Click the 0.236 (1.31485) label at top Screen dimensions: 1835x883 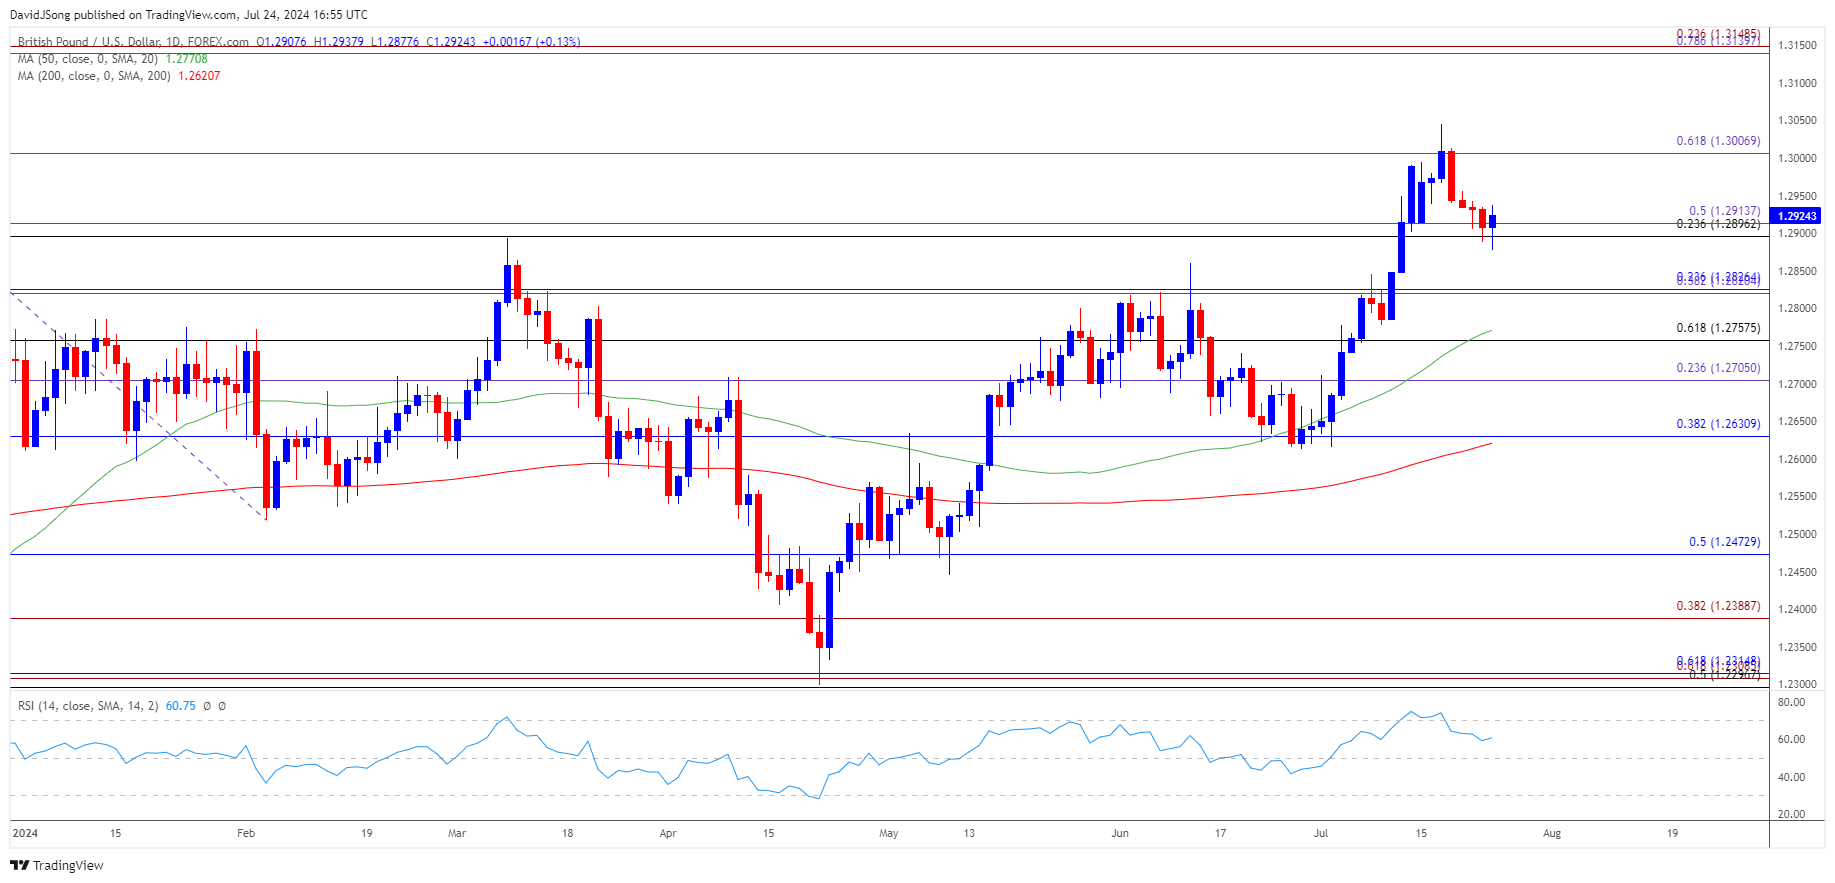1718,34
